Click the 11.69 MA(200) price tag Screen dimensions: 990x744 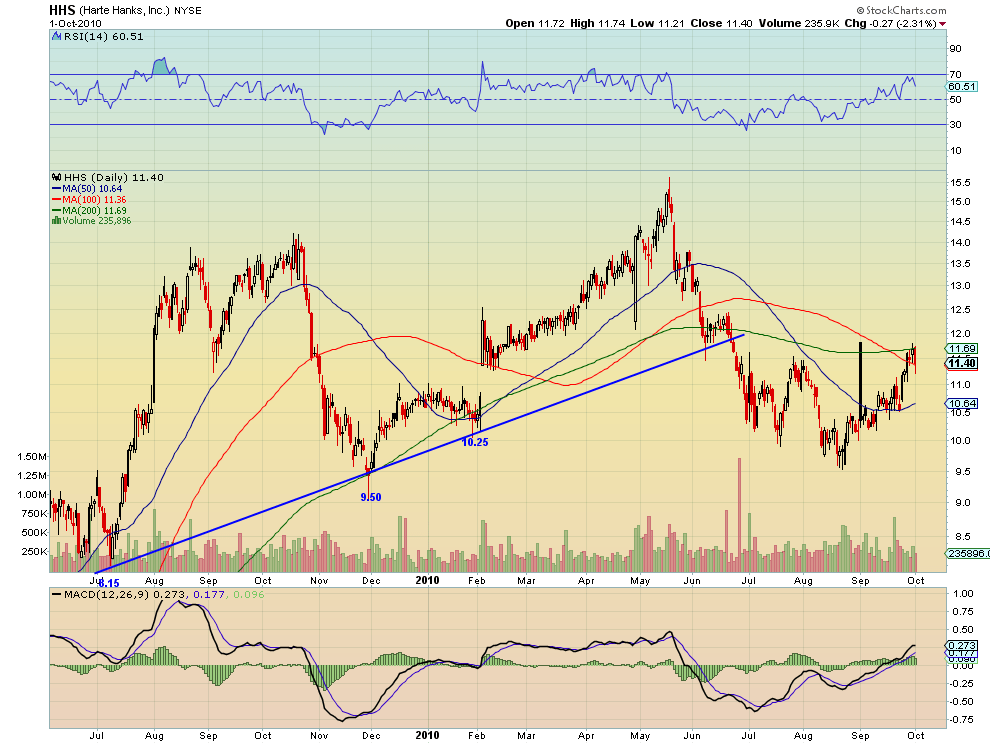(x=962, y=349)
